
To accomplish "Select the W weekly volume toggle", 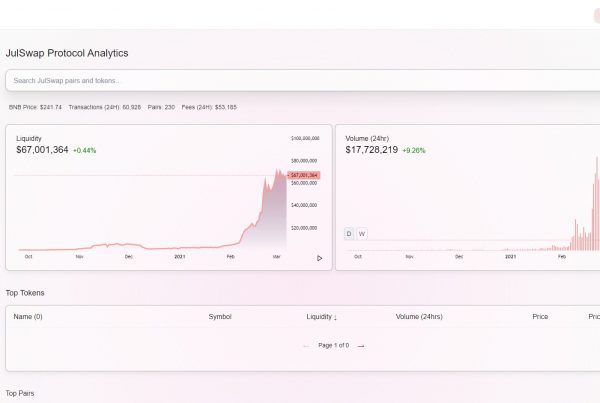I will pos(362,233).
